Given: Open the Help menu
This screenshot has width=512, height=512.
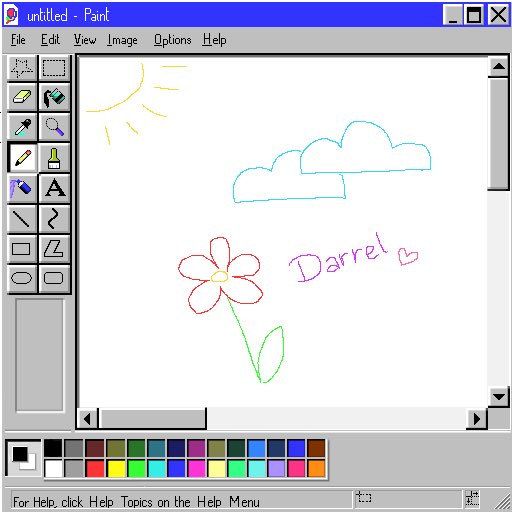Looking at the screenshot, I should pyautogui.click(x=214, y=40).
